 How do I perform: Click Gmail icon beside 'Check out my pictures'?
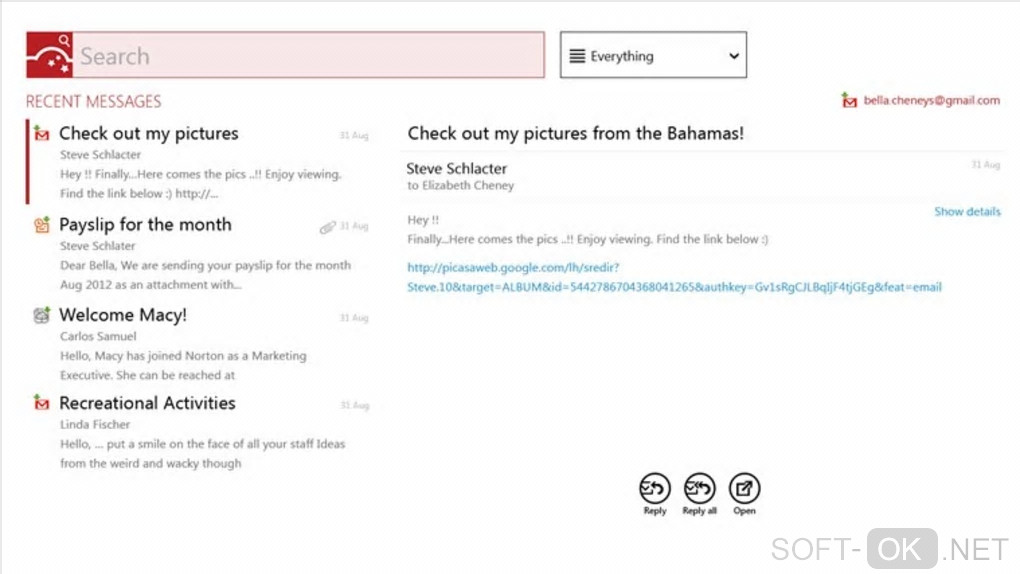tap(42, 133)
